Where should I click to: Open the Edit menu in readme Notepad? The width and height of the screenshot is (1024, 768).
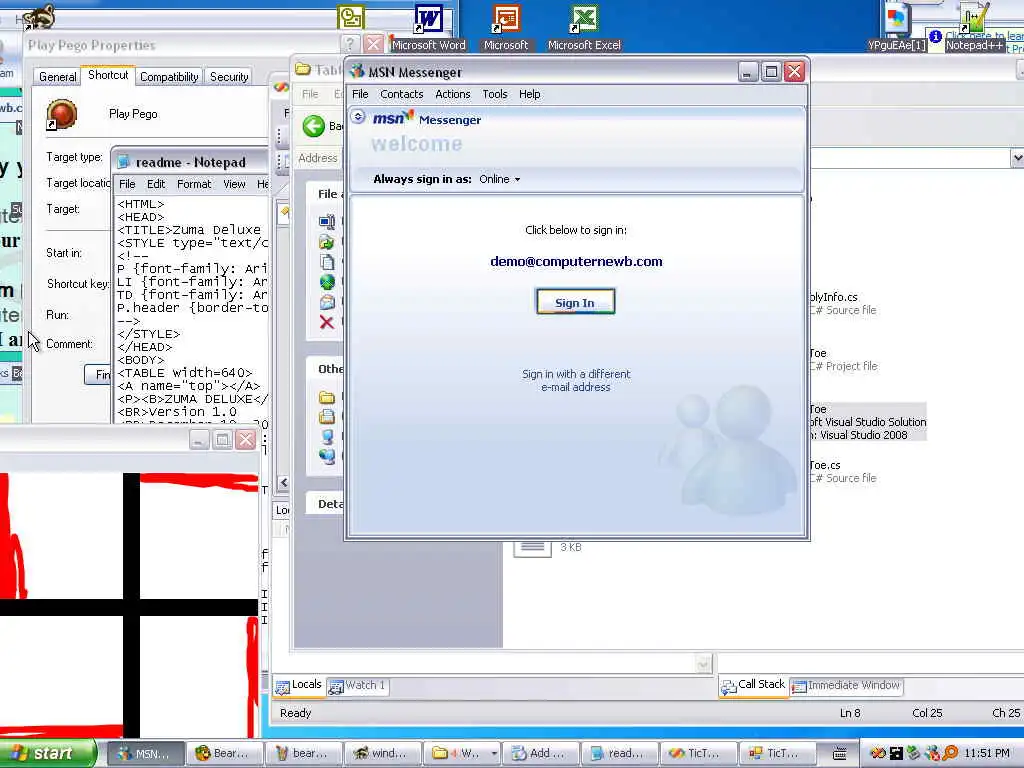155,184
